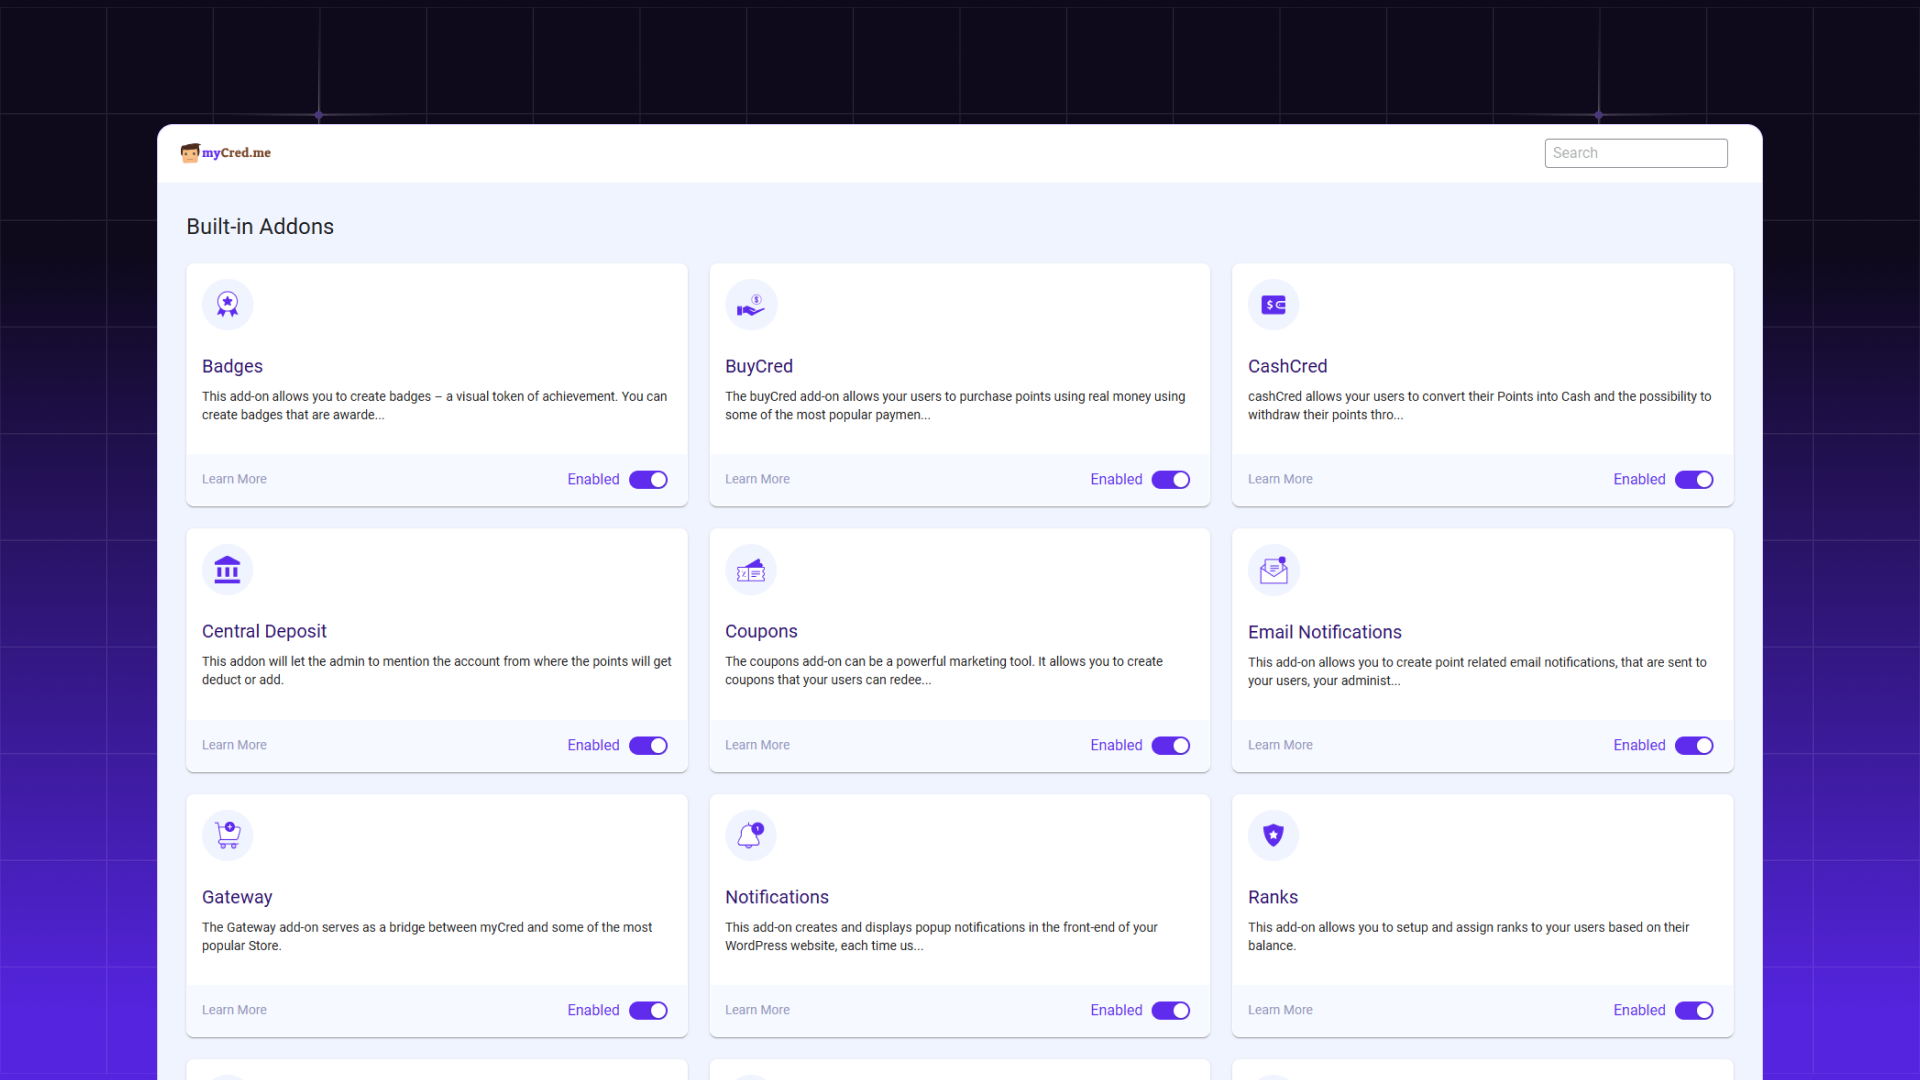1920x1080 pixels.
Task: Toggle the Email Notifications addon off
Action: 1693,746
